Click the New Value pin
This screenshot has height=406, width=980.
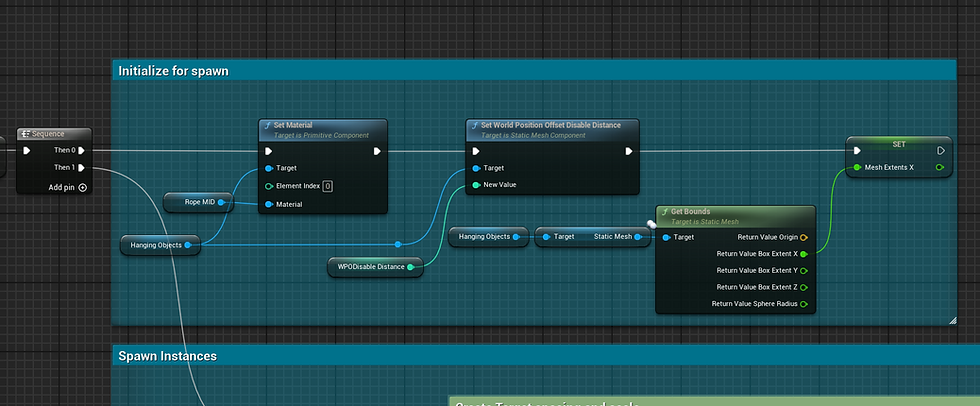(x=476, y=185)
